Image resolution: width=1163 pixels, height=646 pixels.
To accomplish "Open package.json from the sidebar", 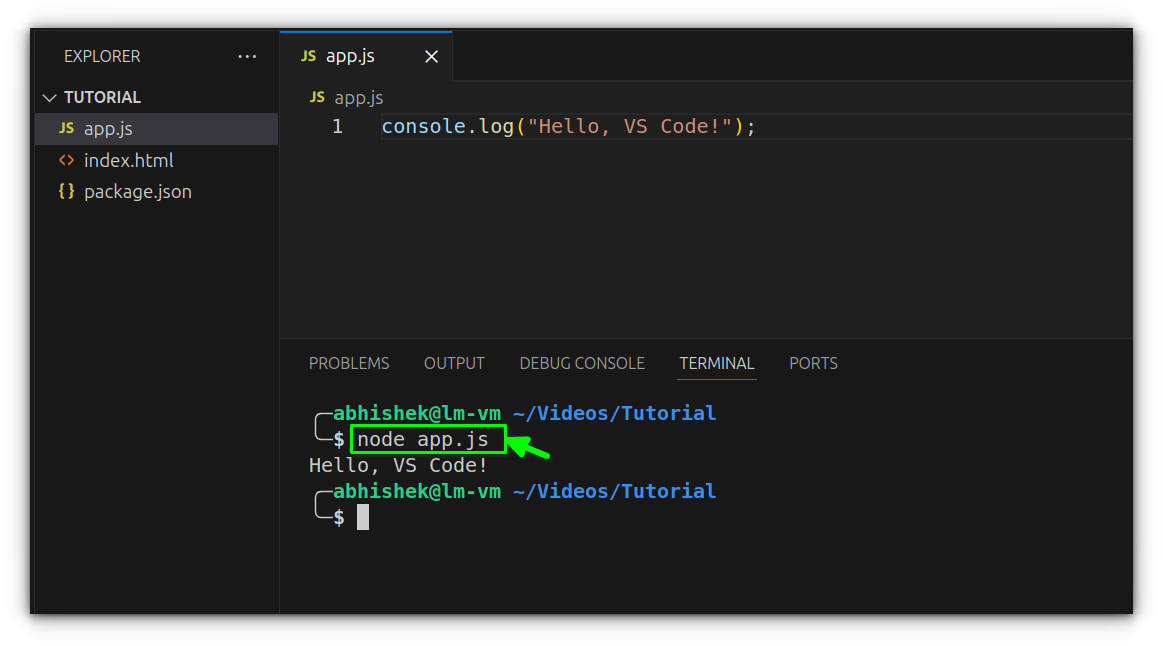I will tap(138, 191).
